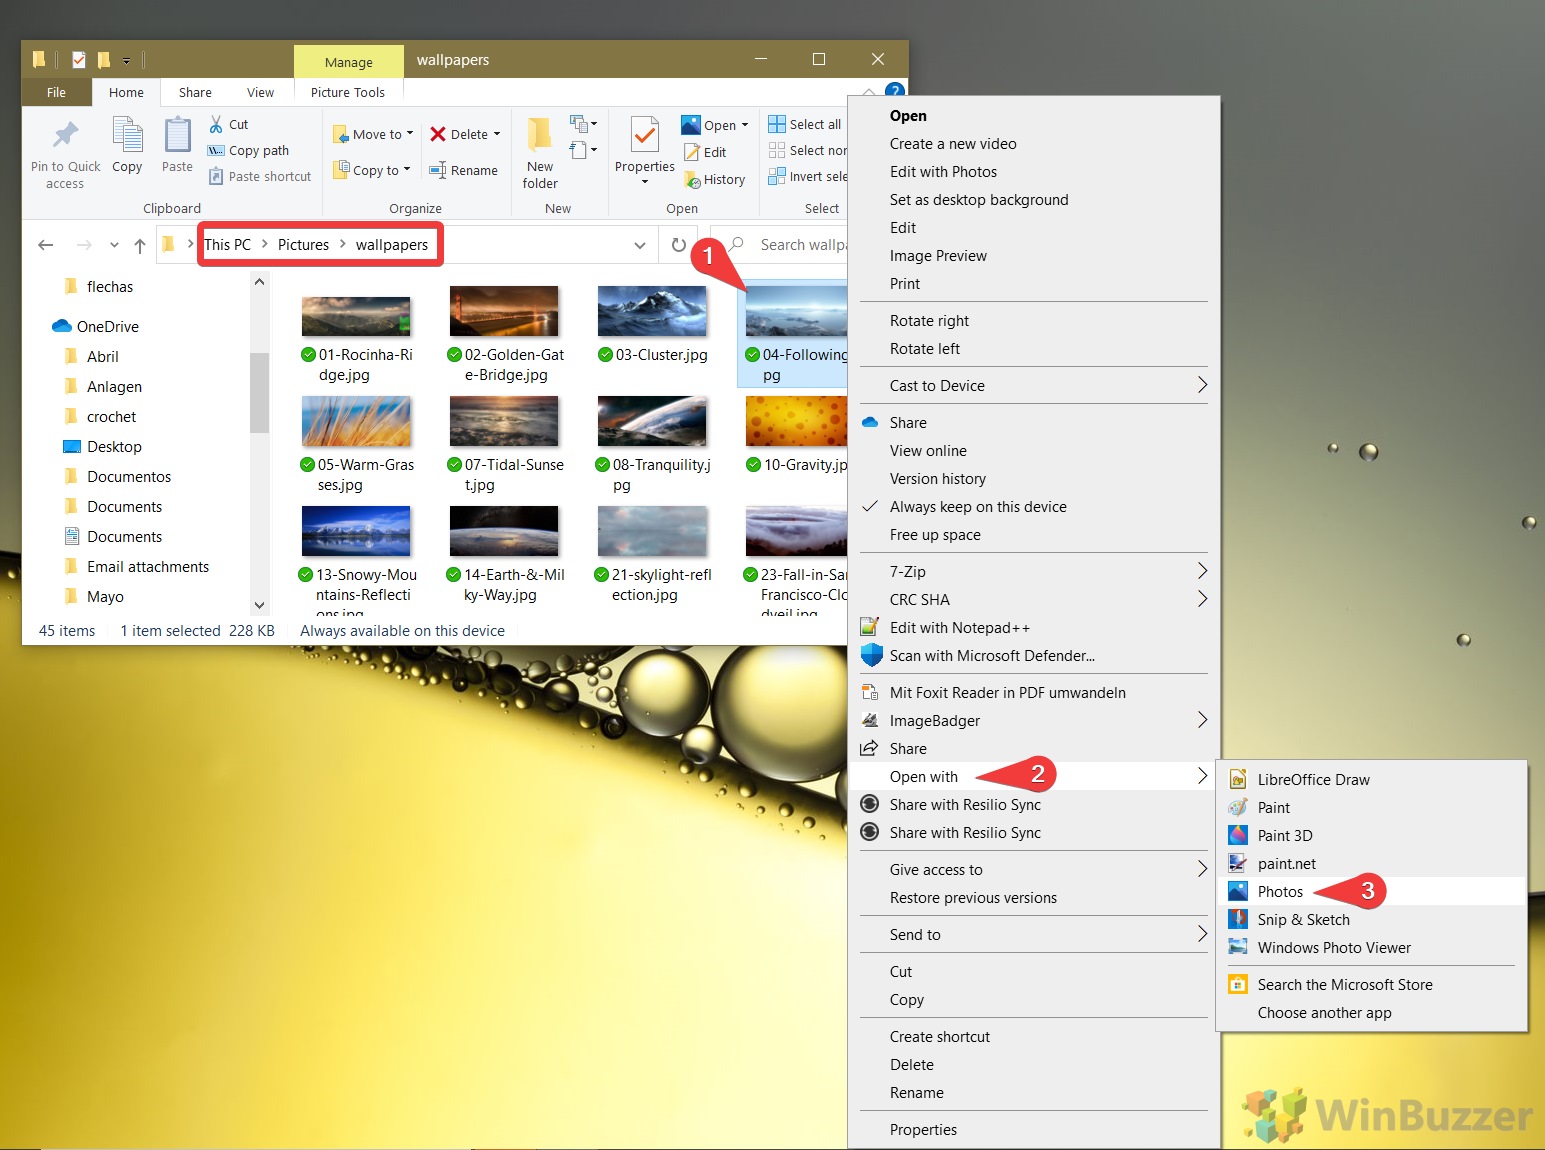Uncheck the green checkmark on 05-Warm-Grasses.jpg
The image size is (1545, 1150).
(x=306, y=465)
